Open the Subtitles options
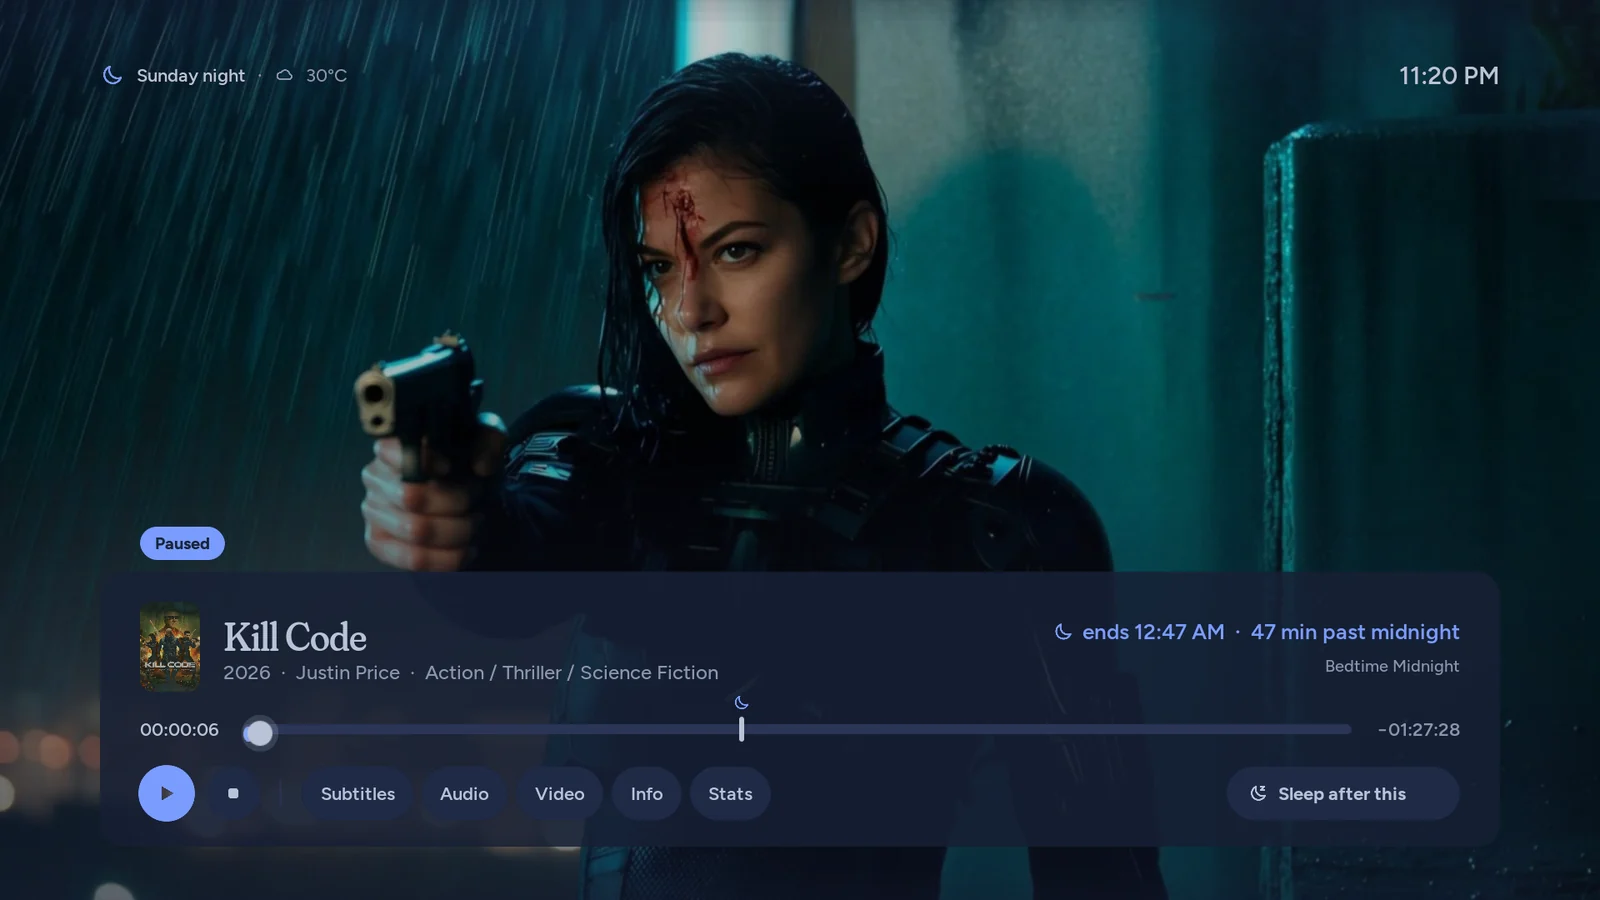This screenshot has height=900, width=1600. pos(358,793)
